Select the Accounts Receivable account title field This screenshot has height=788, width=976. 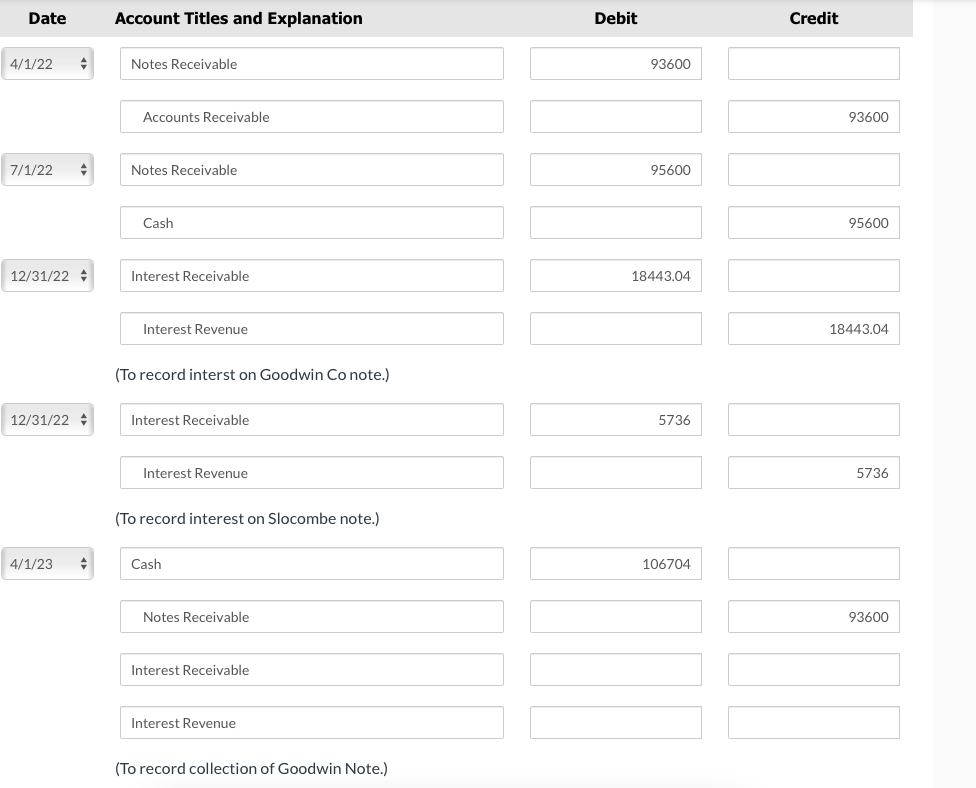point(312,116)
